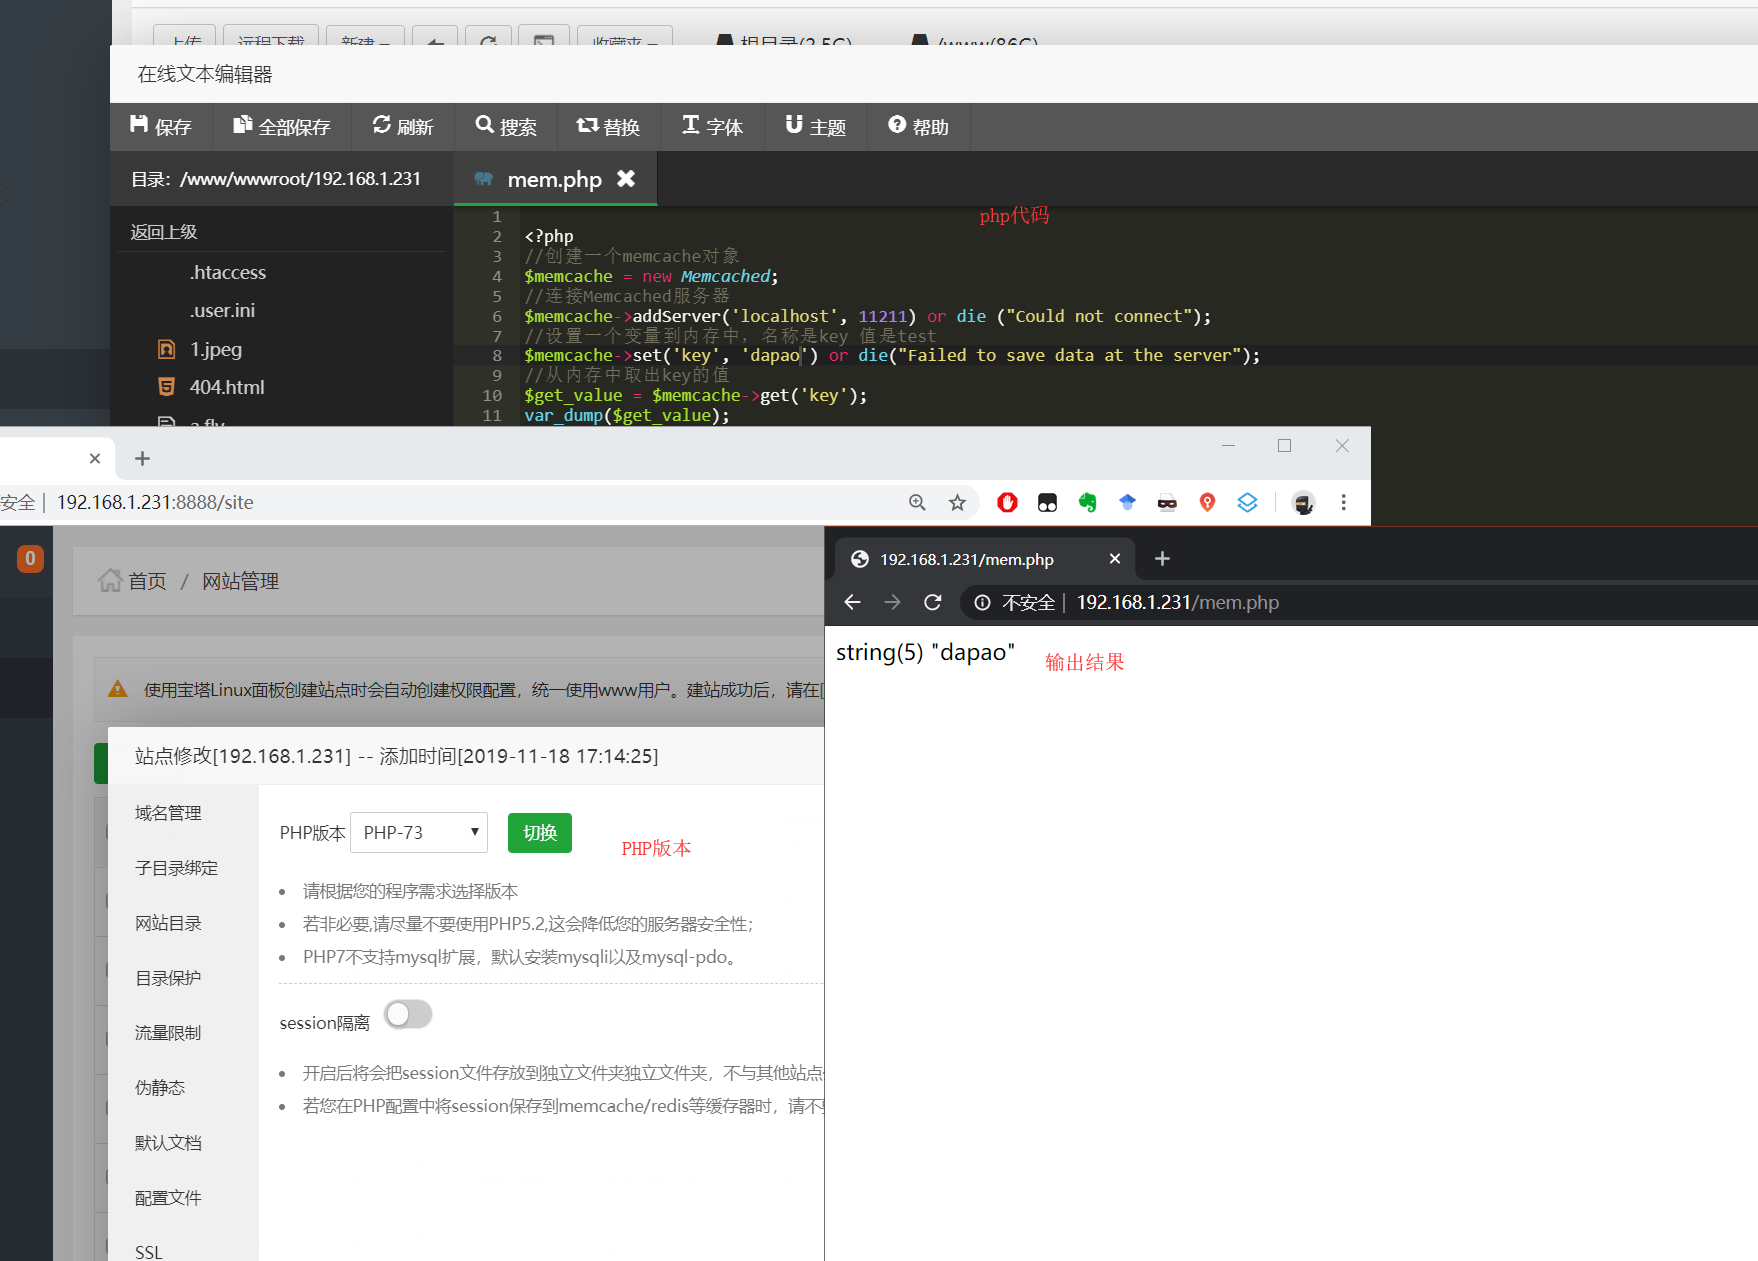
Task: Open the PHP version dropdown showing PHP-73
Action: tap(419, 832)
